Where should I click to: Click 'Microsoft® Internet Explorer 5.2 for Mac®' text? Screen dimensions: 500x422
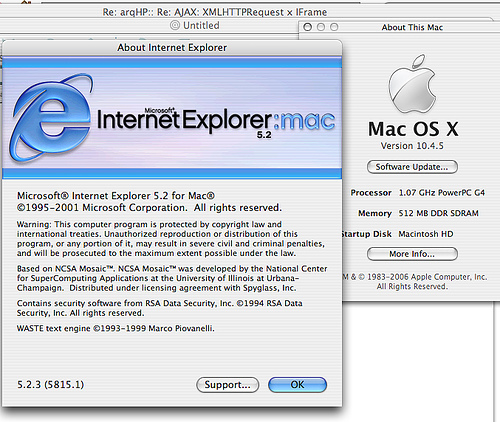[116, 196]
